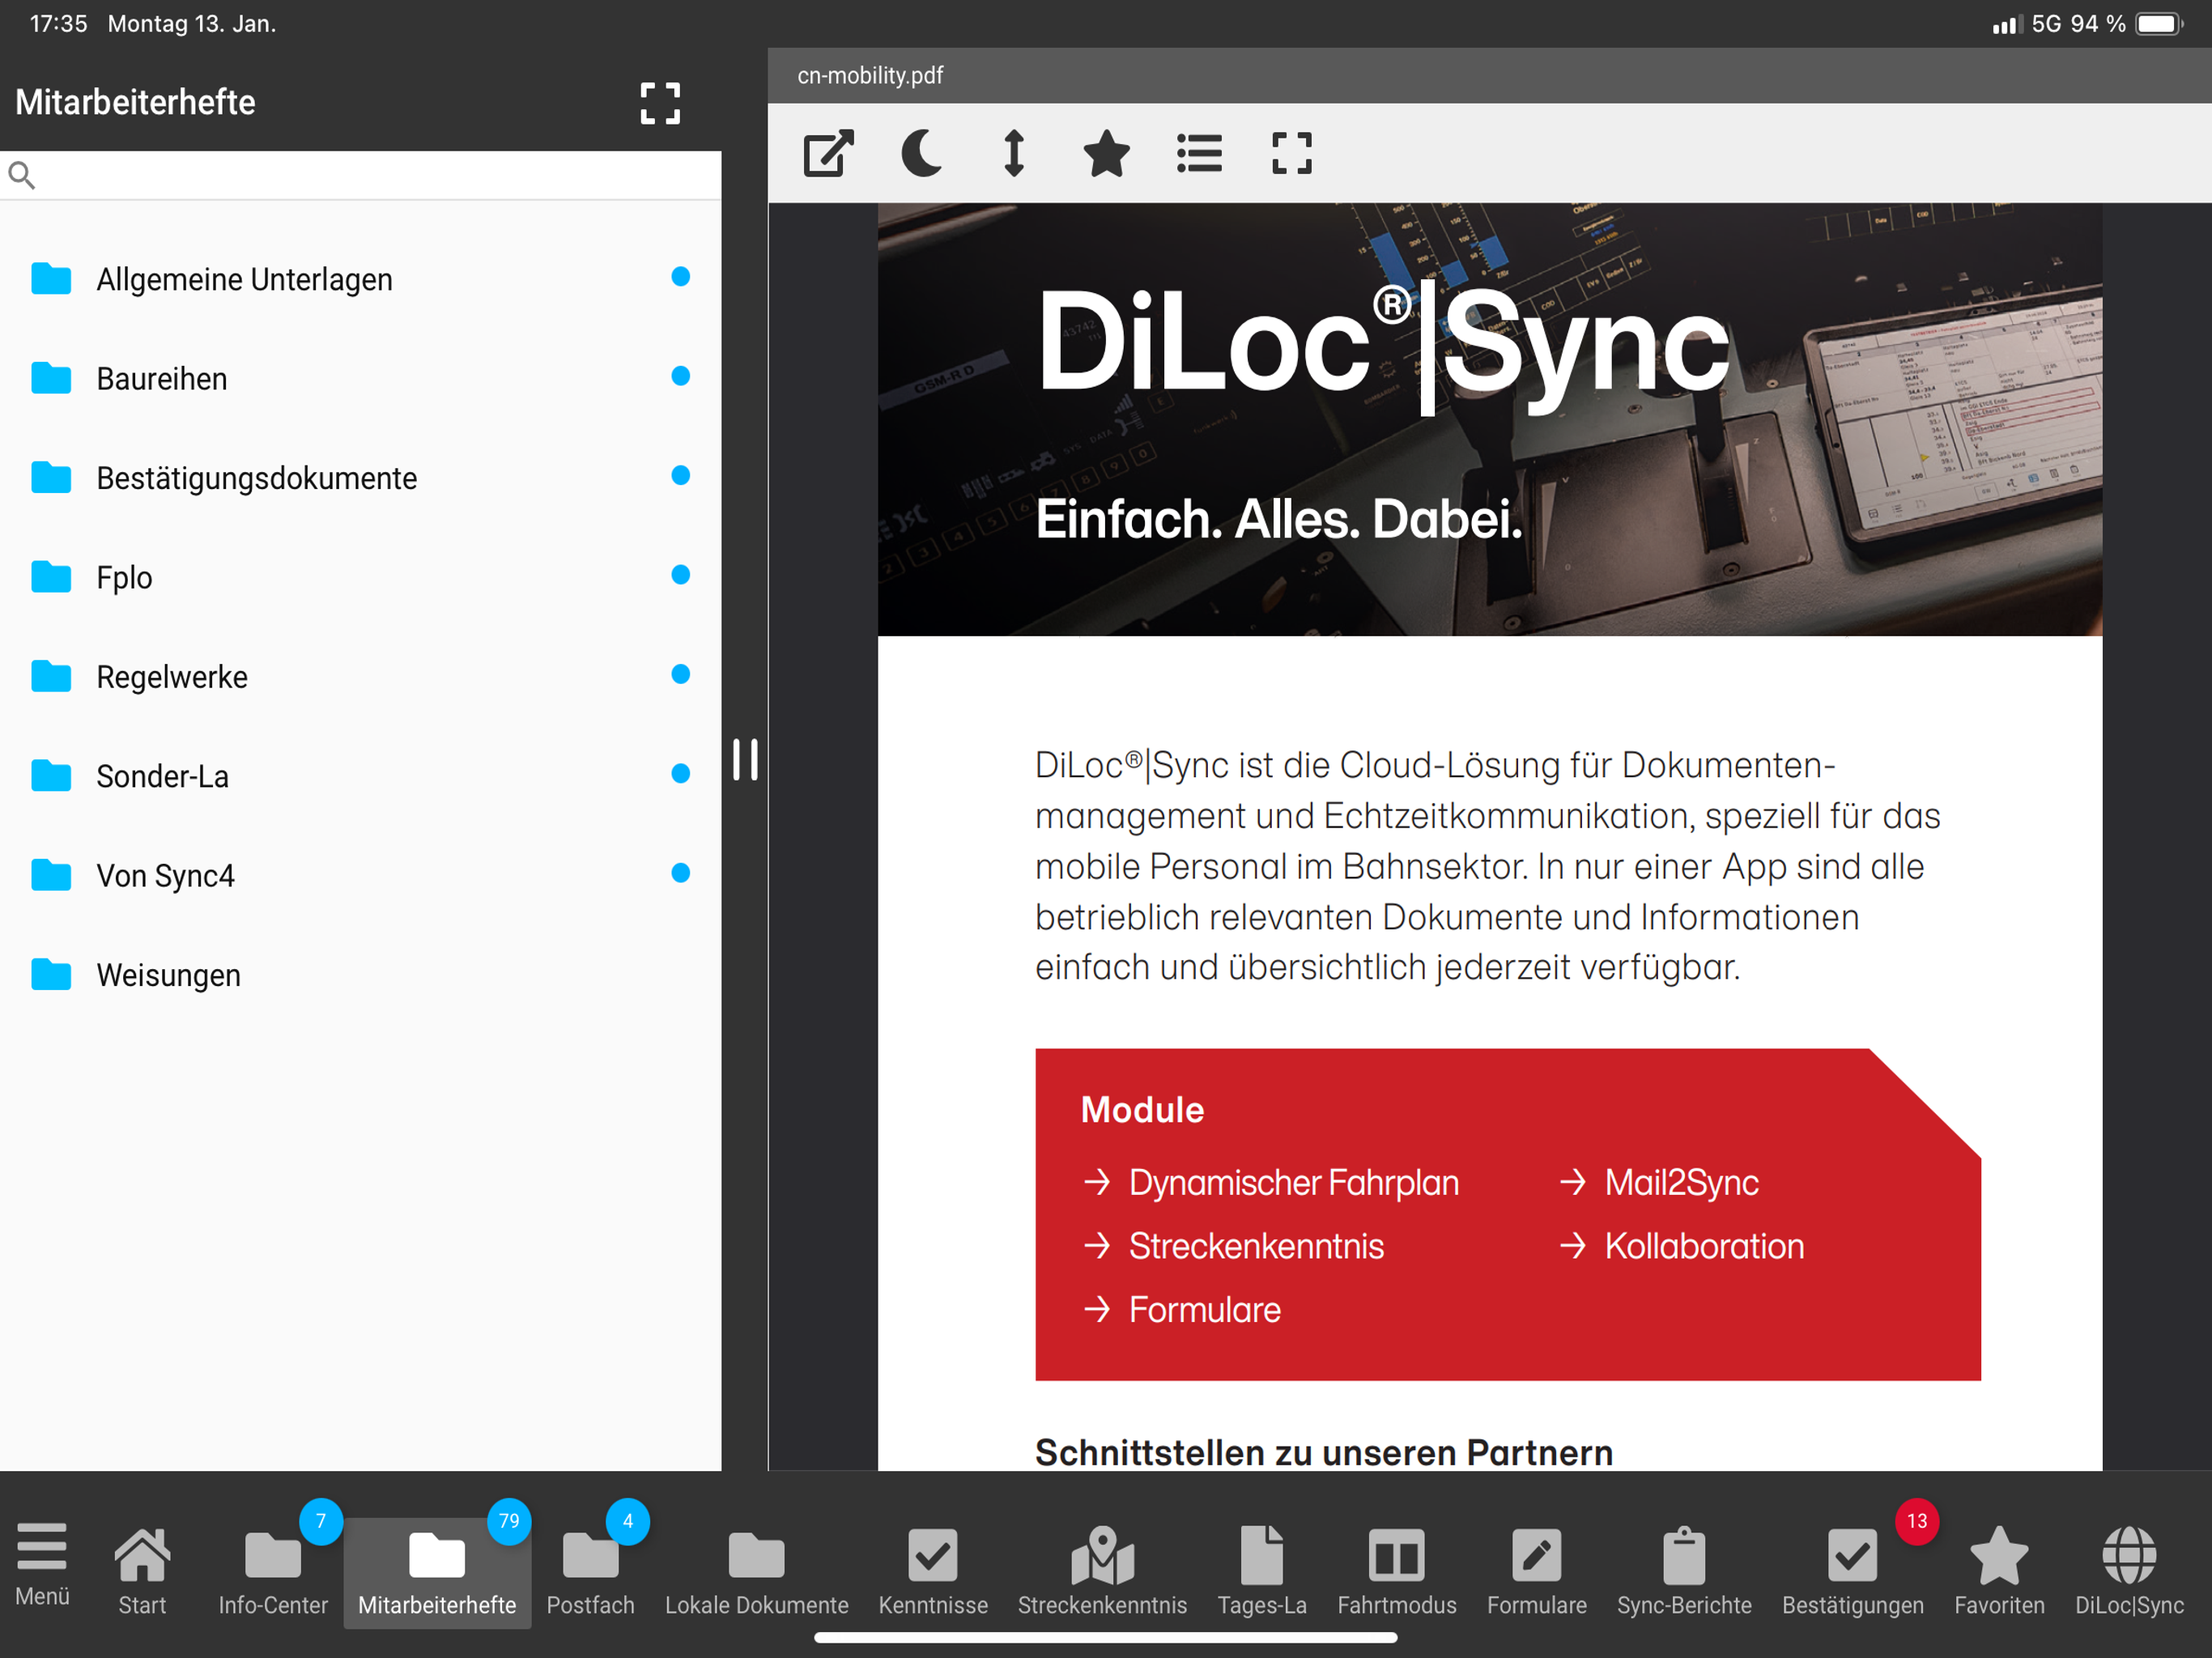
Task: Open the Bestätigungen tab
Action: [x=1852, y=1571]
